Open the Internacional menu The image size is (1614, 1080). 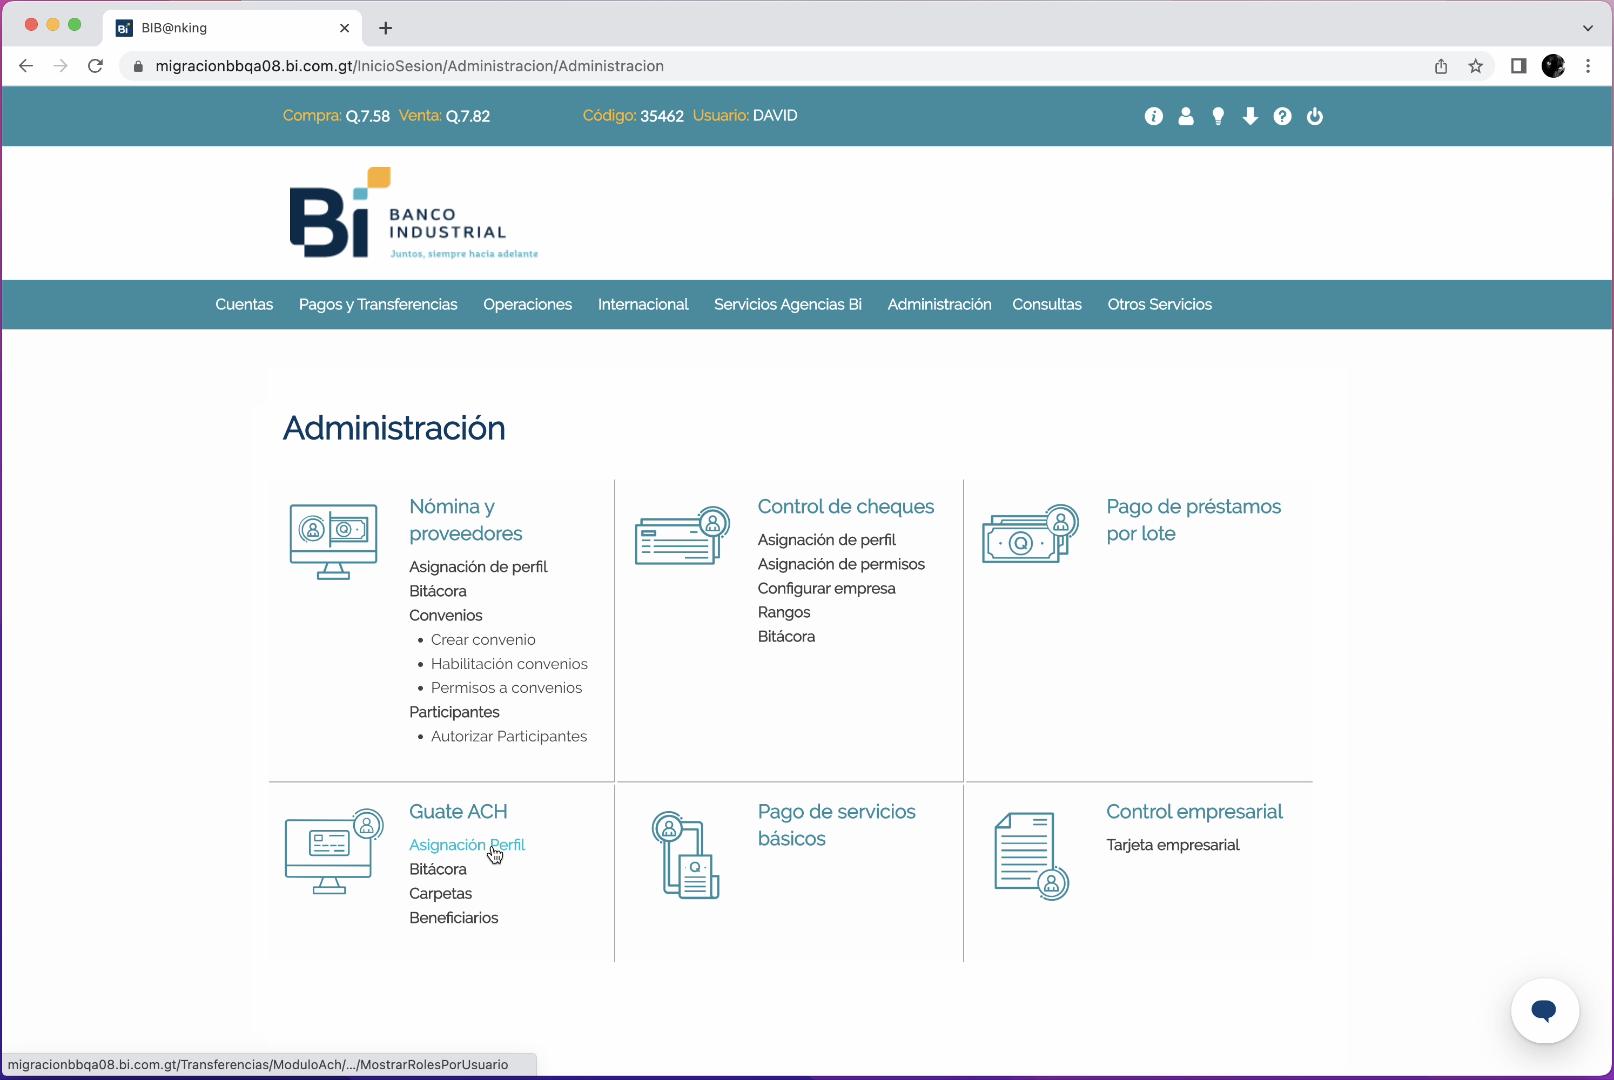tap(643, 305)
